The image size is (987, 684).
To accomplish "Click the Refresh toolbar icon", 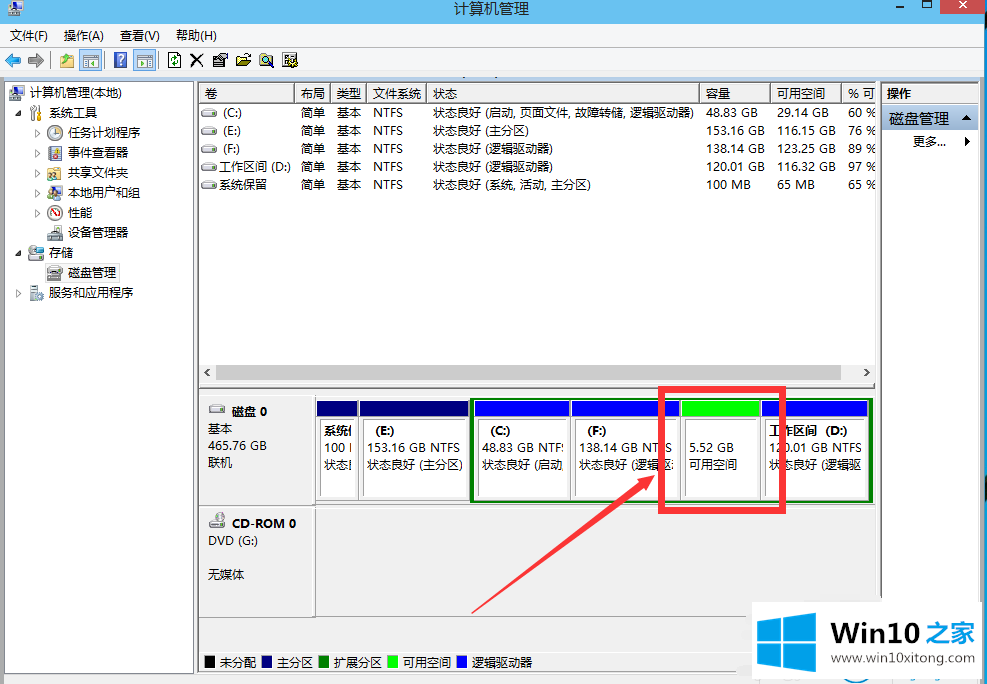I will (174, 60).
